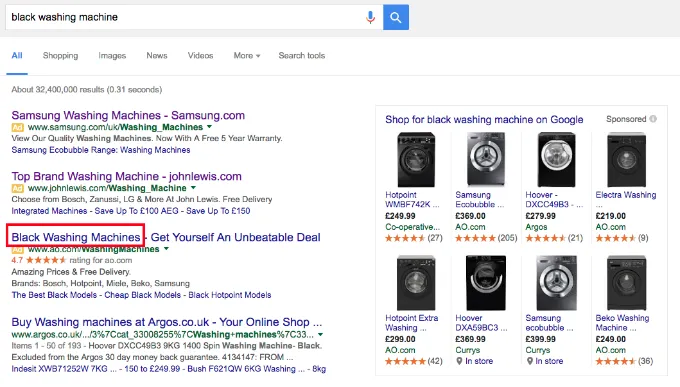680x387 pixels.
Task: Switch to the Images tab
Action: click(x=112, y=56)
